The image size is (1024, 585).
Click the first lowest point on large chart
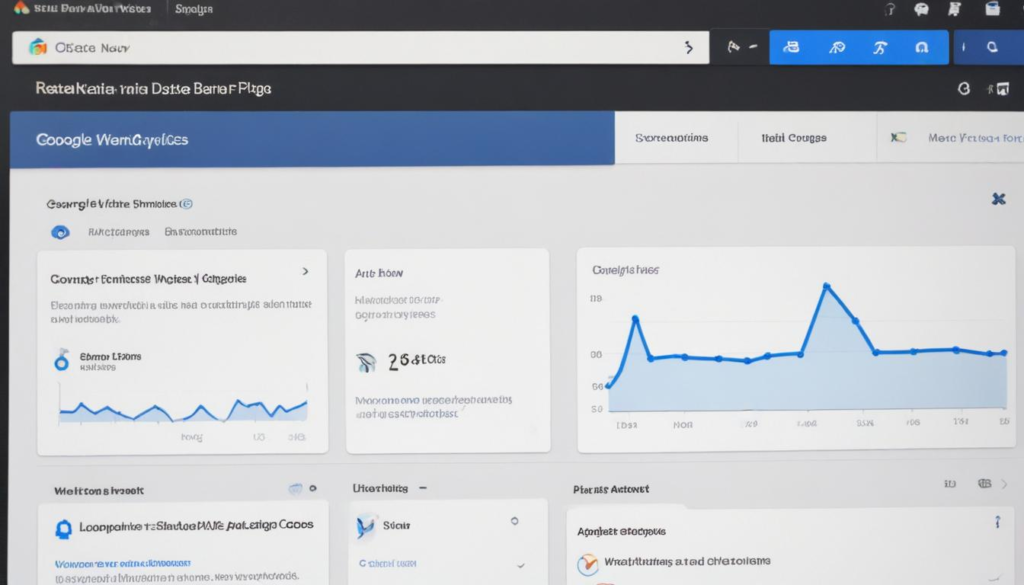[609, 386]
